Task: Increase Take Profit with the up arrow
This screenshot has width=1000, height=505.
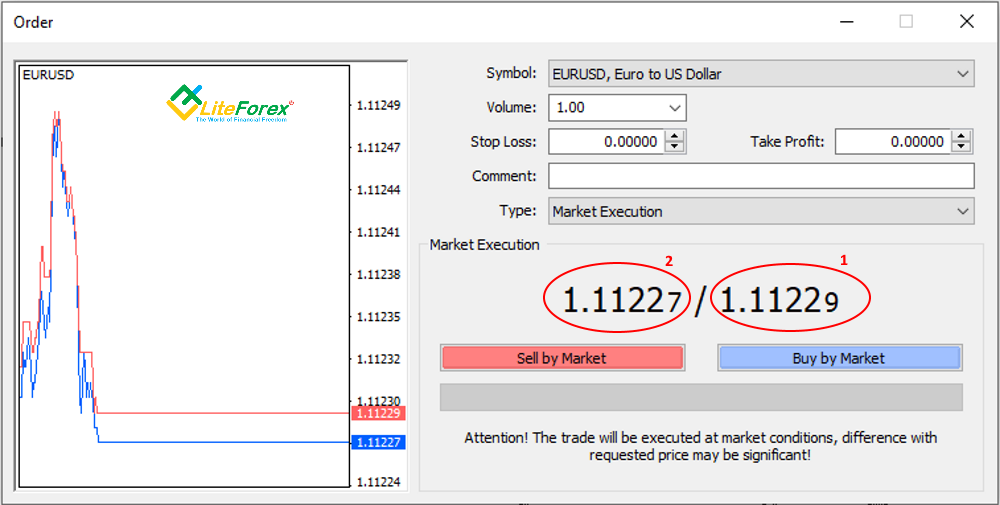Action: pos(961,135)
